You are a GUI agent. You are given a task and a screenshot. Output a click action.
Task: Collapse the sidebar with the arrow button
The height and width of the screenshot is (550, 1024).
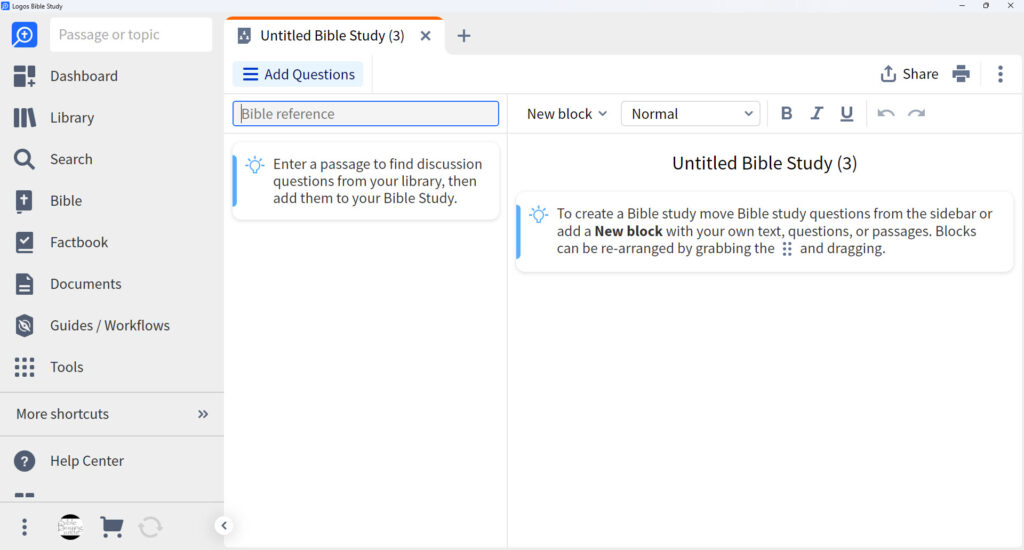tap(223, 525)
